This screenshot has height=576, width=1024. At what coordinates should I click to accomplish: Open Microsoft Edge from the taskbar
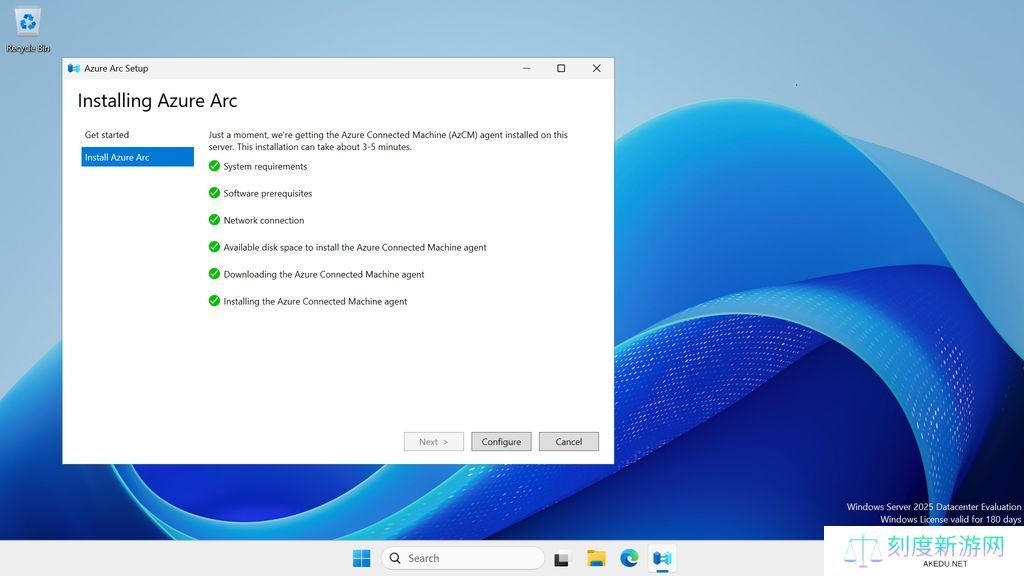point(629,558)
